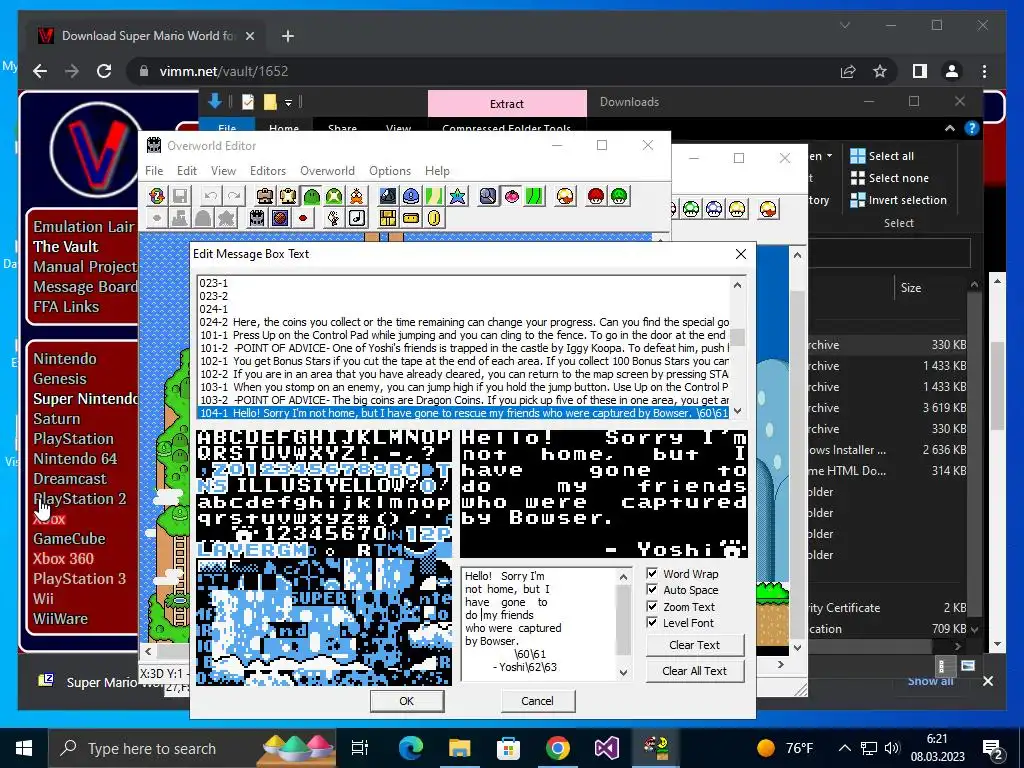Click the message list scroll-up arrow
Screen dimensions: 1024x768
pos(737,285)
